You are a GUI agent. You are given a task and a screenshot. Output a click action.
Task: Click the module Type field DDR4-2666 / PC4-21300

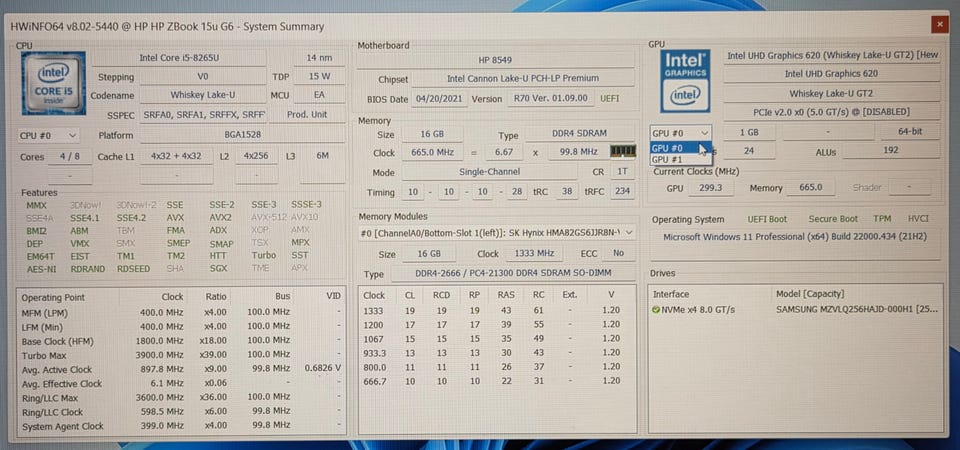(513, 274)
